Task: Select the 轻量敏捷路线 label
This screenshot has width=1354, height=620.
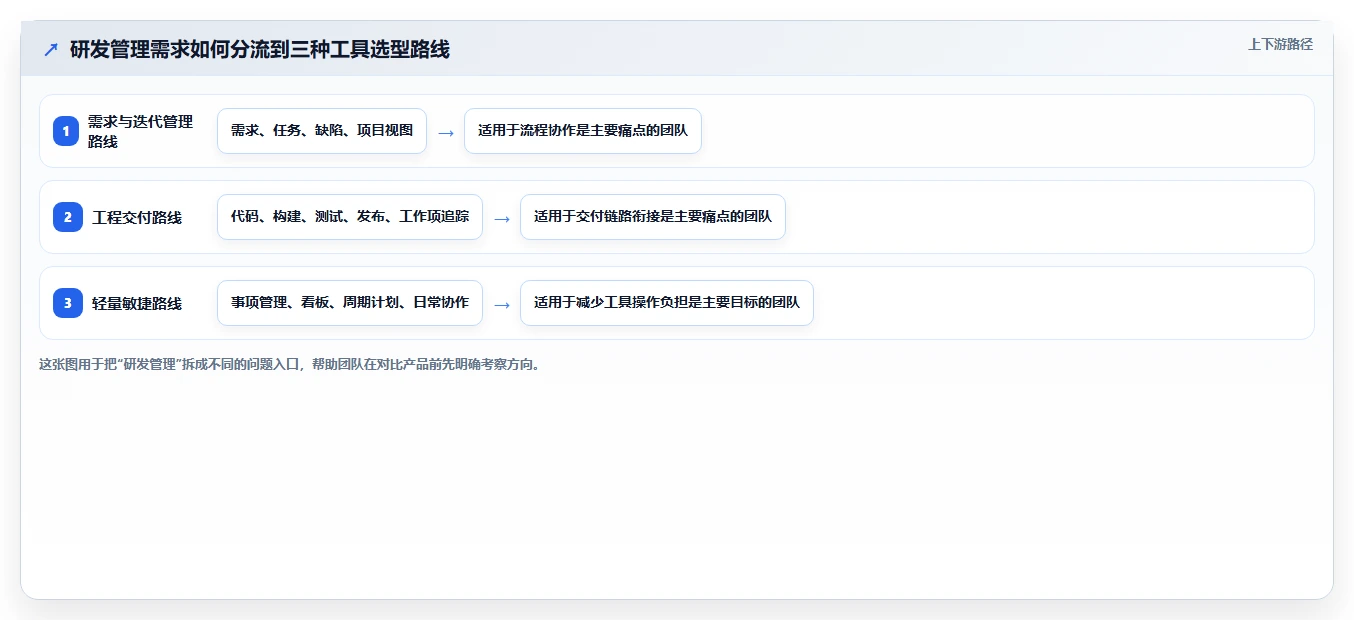Action: point(137,303)
